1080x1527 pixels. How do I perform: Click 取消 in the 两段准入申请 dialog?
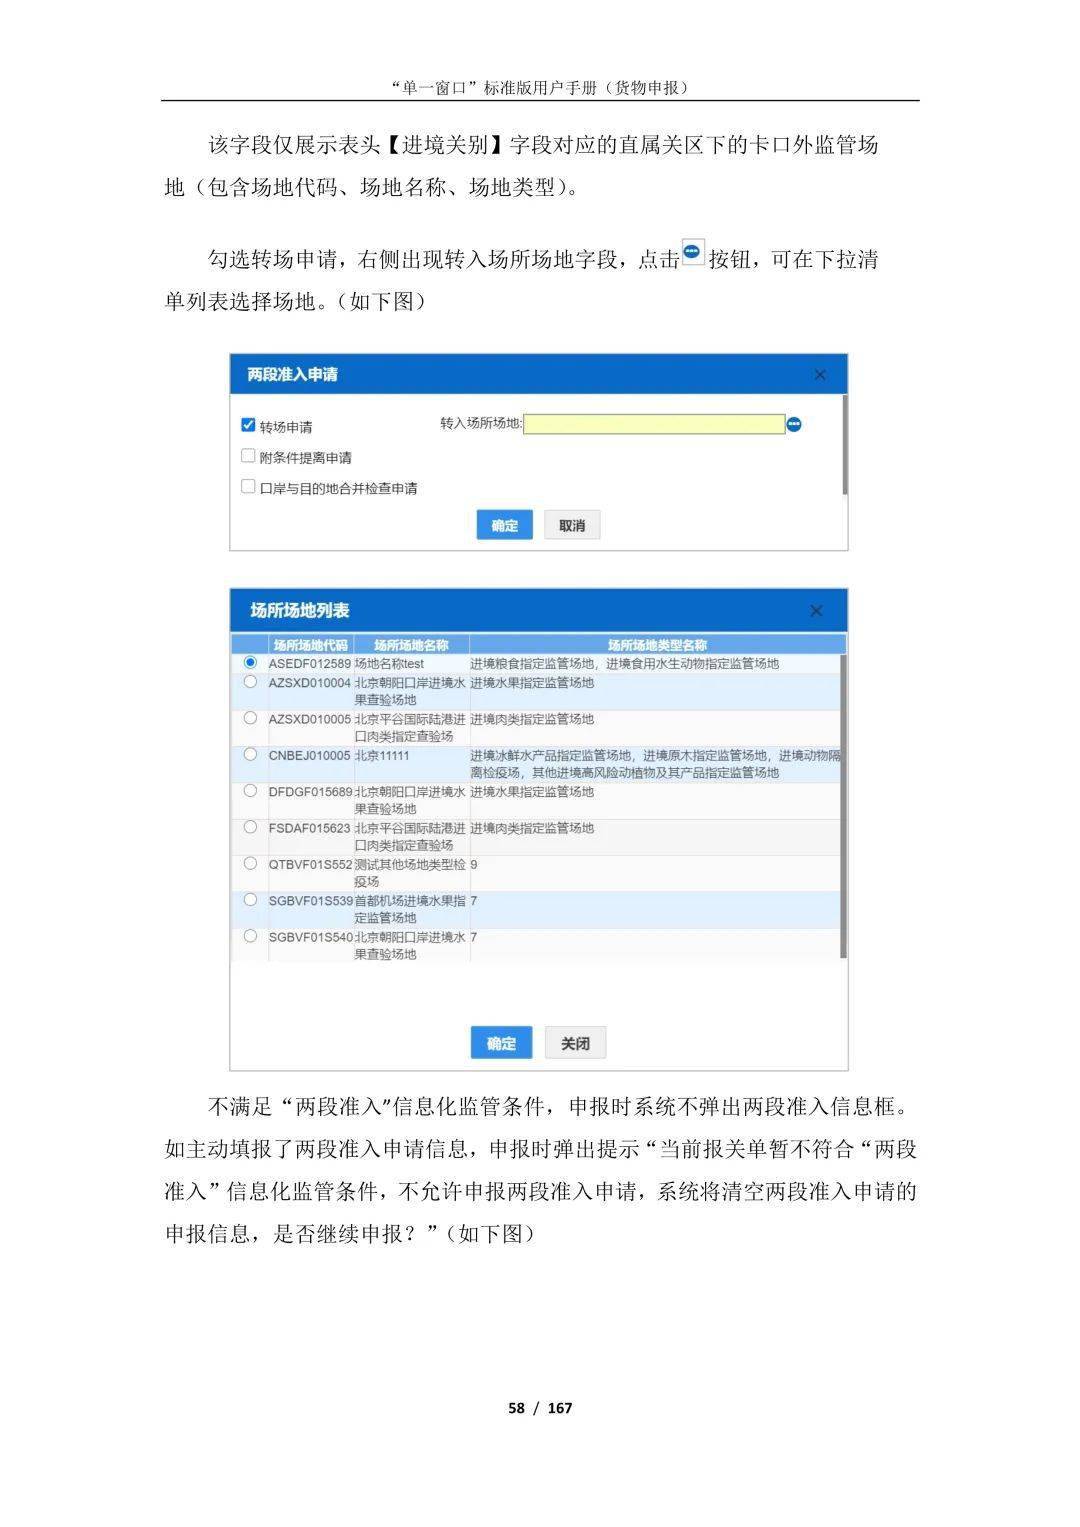tap(572, 525)
